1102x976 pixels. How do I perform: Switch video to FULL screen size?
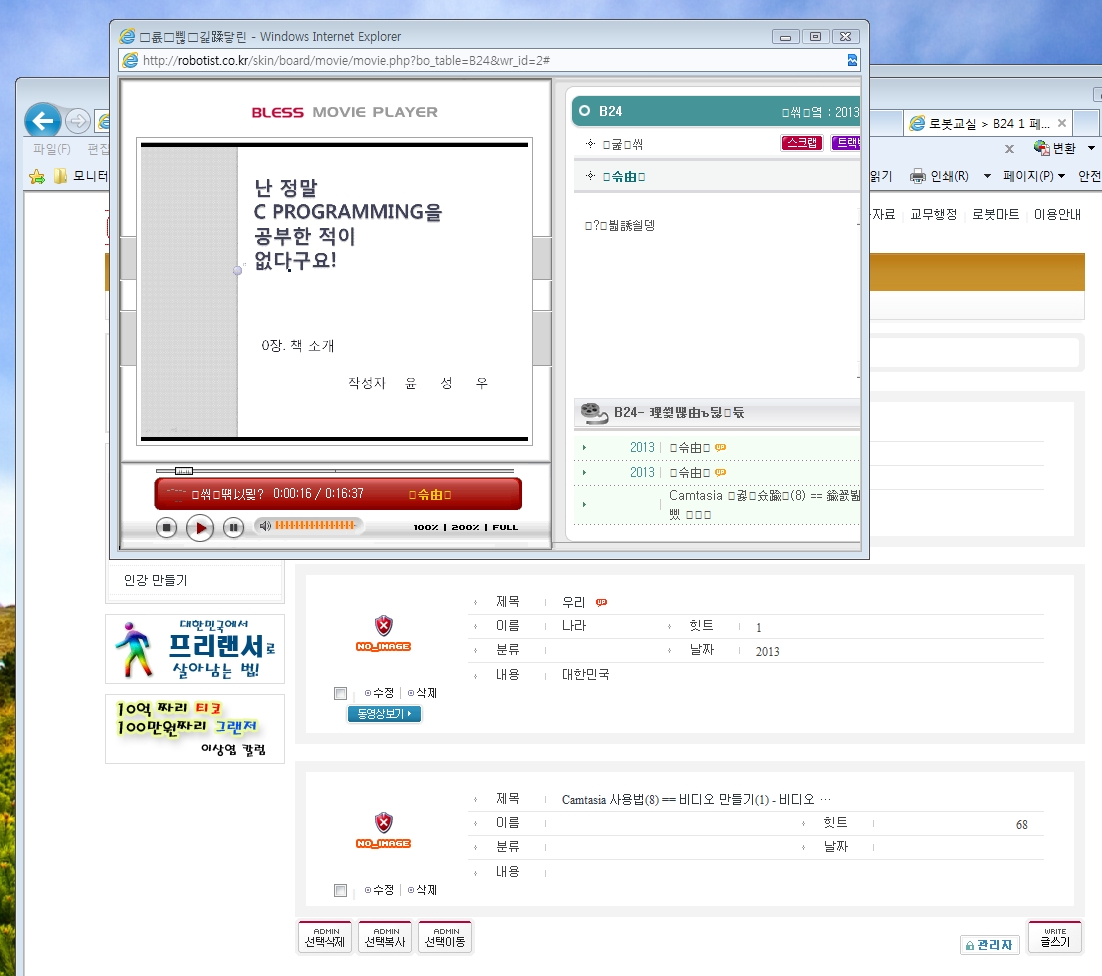(504, 527)
